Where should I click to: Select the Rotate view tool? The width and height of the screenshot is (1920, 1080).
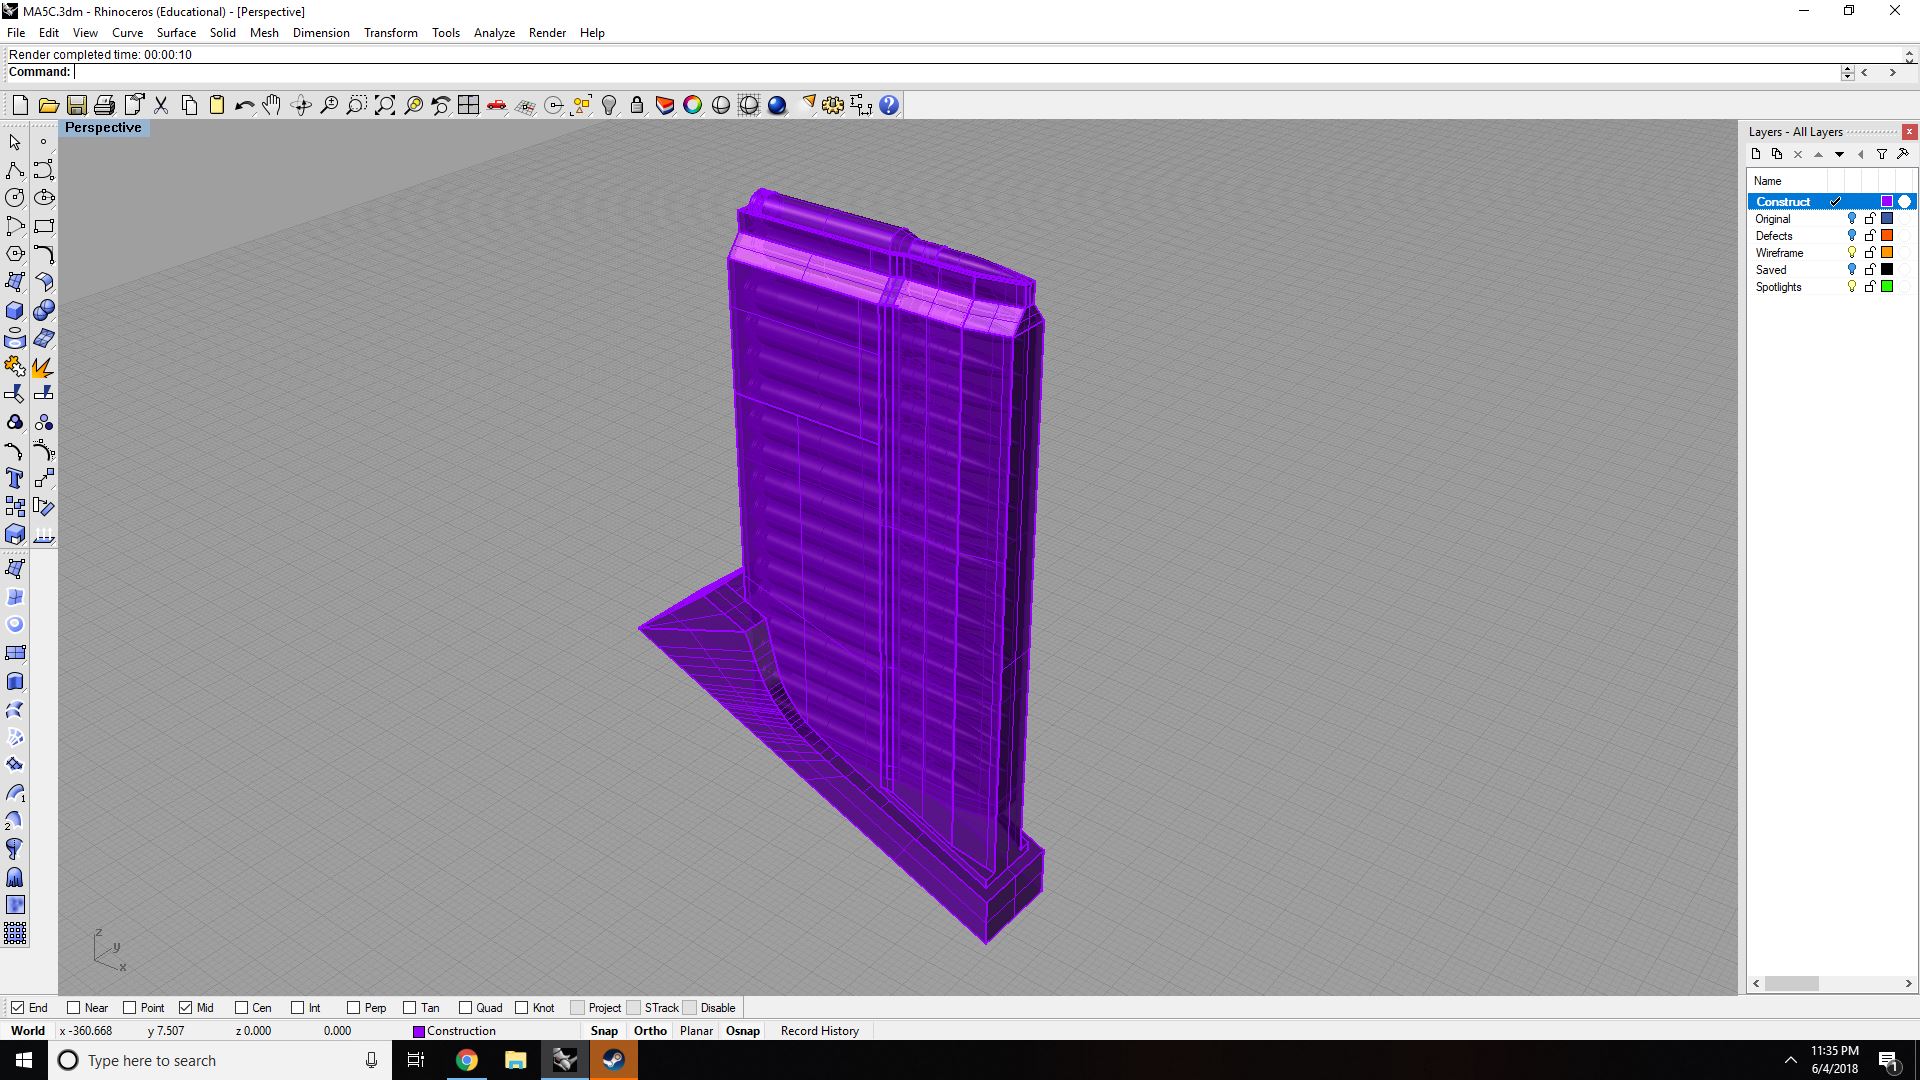(300, 105)
